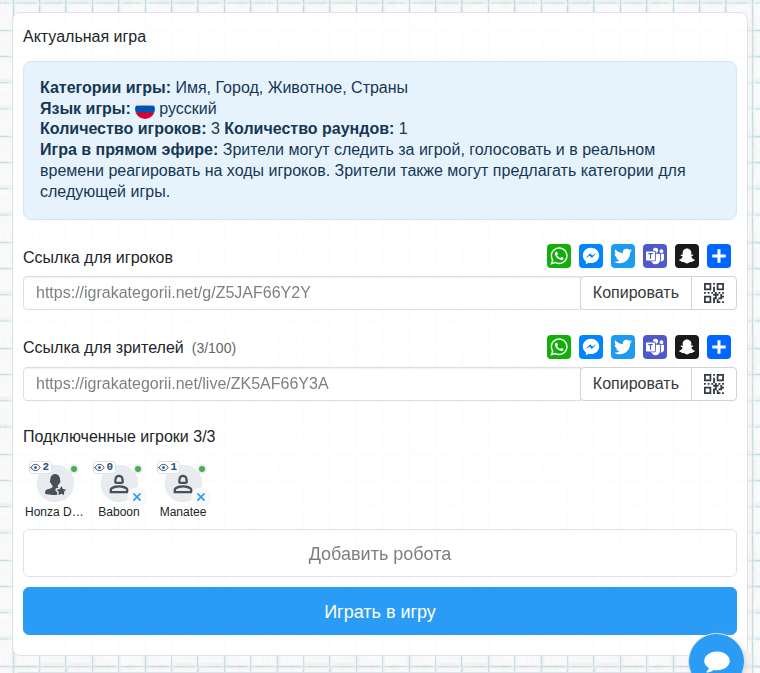Screen dimensions: 760x673
Task: Share spectators link on Twitter
Action: click(623, 347)
